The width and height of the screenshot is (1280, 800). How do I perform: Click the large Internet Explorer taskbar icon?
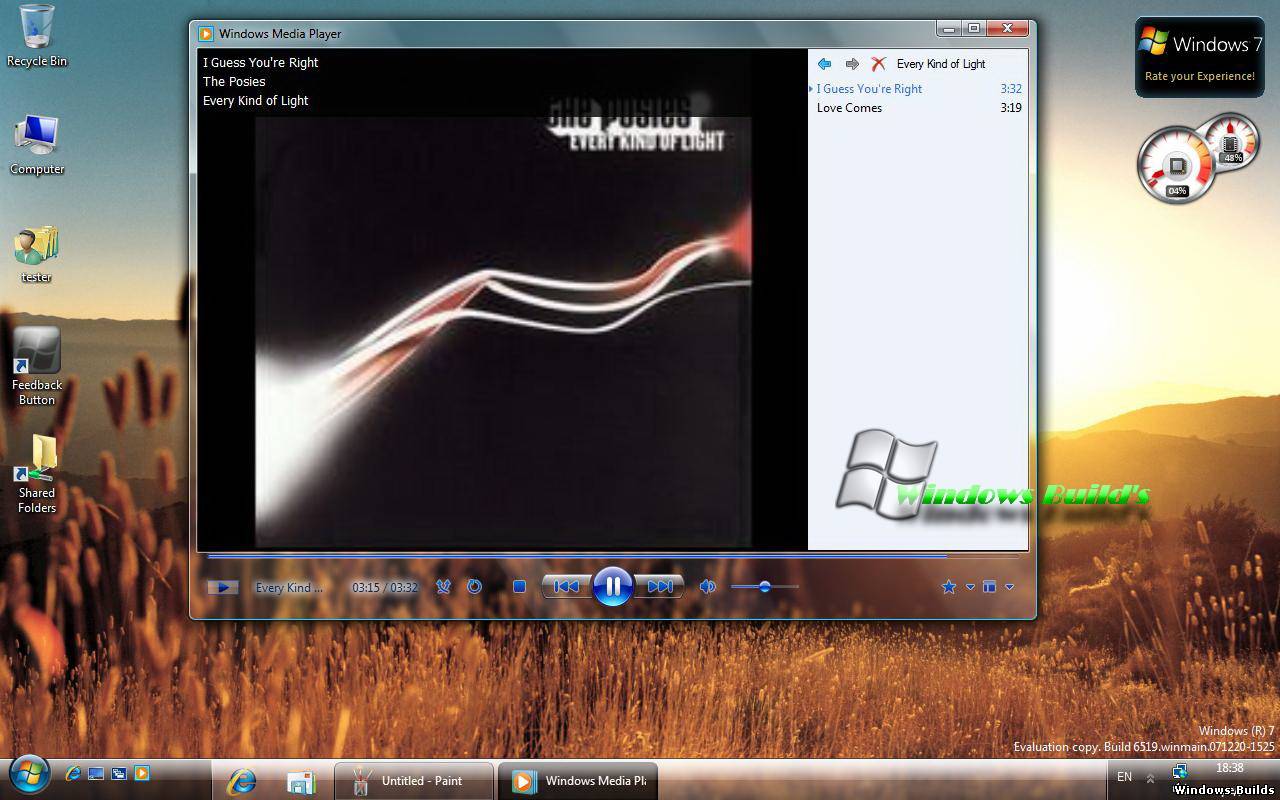coord(241,781)
